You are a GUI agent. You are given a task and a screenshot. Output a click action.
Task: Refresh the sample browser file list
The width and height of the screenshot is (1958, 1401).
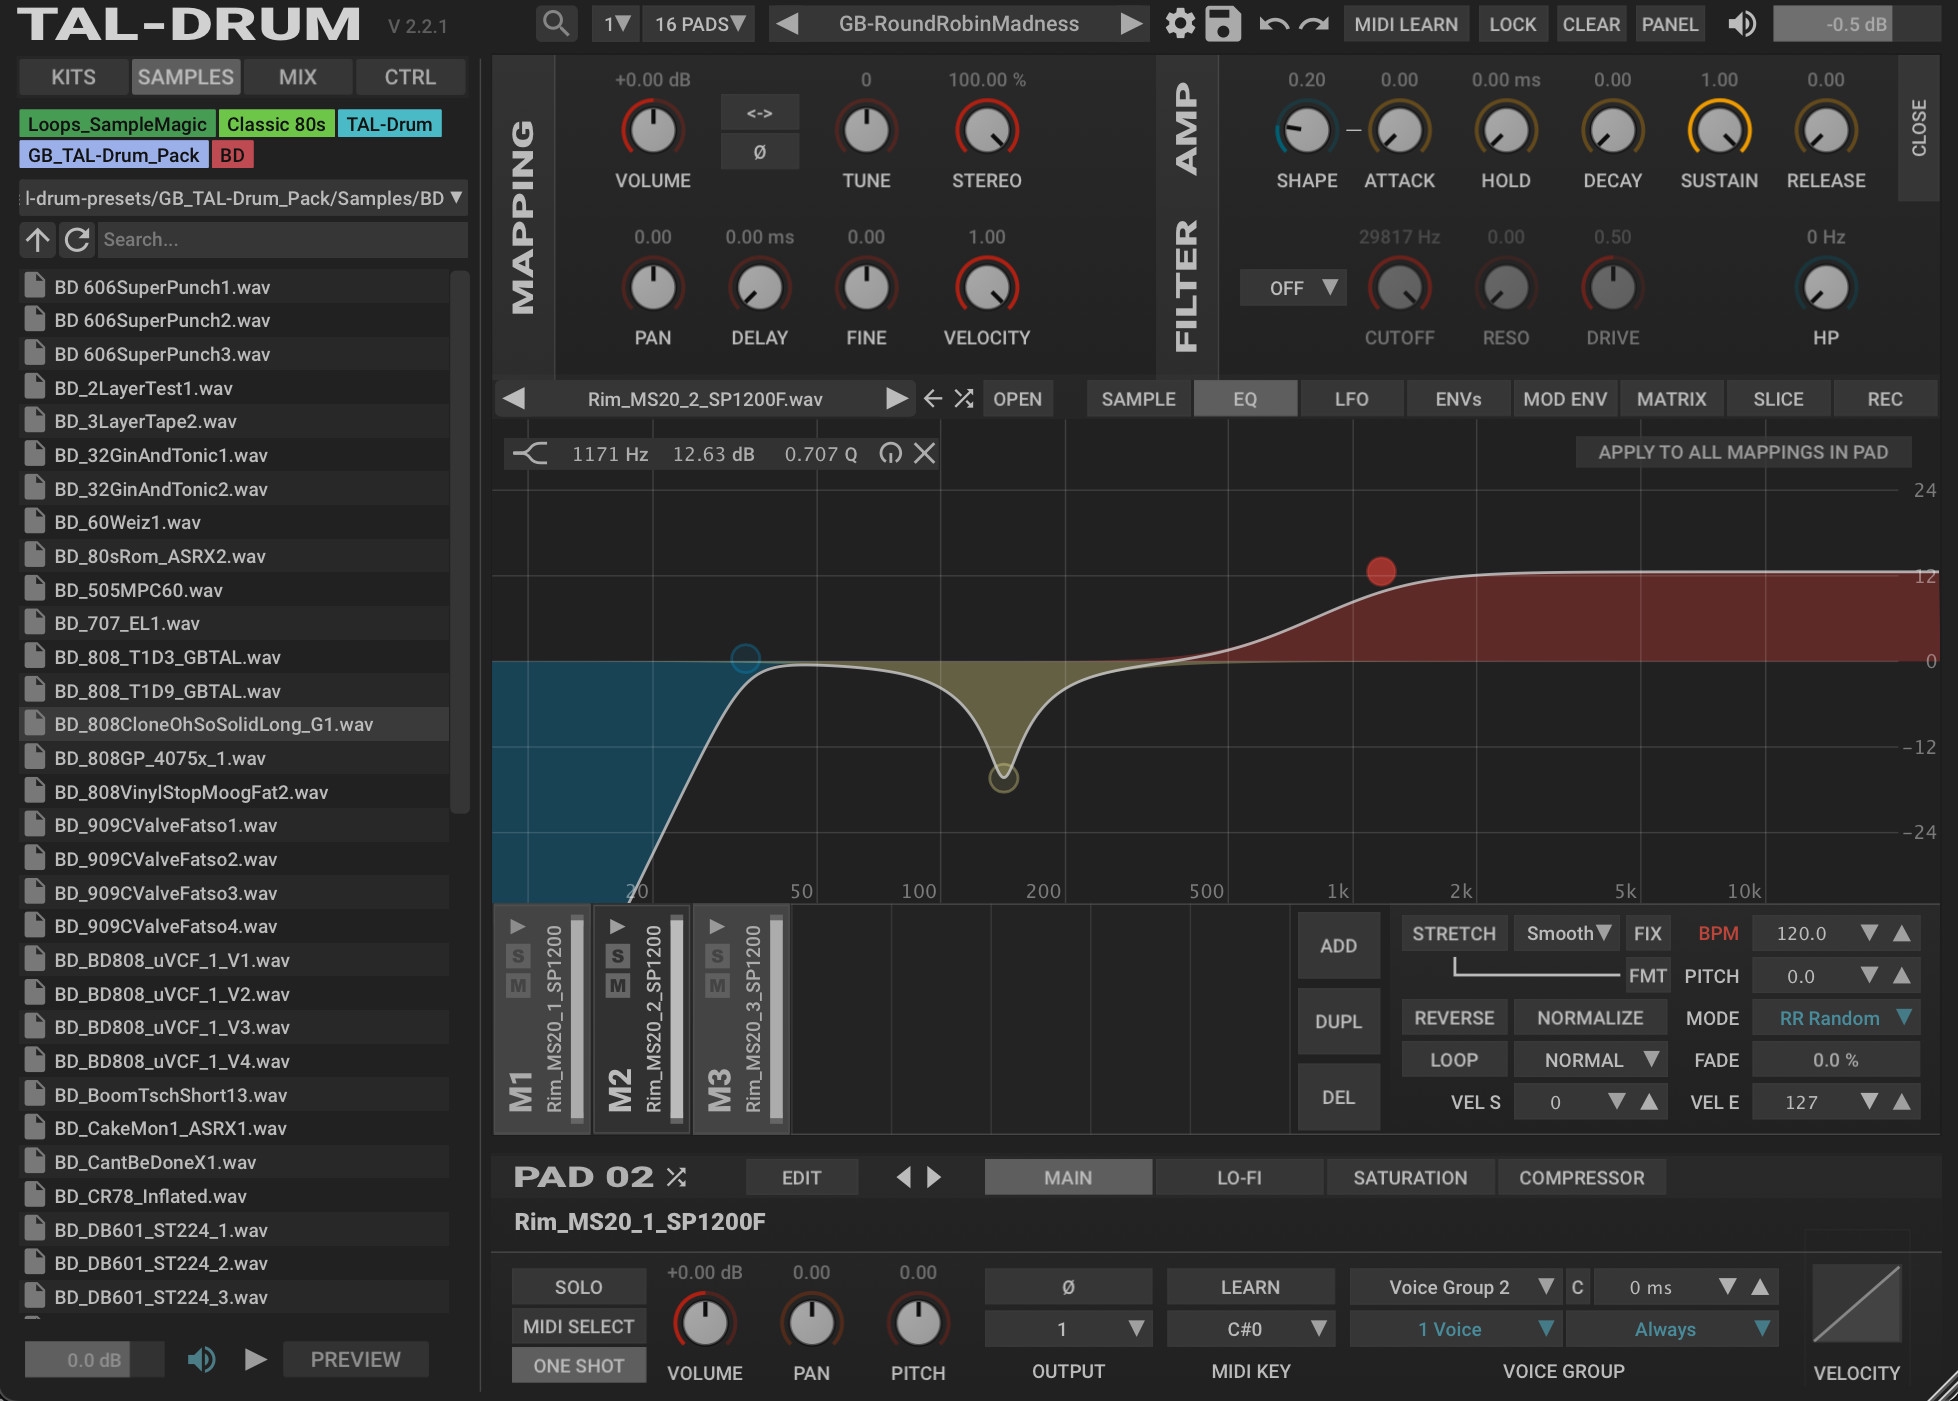(x=76, y=240)
